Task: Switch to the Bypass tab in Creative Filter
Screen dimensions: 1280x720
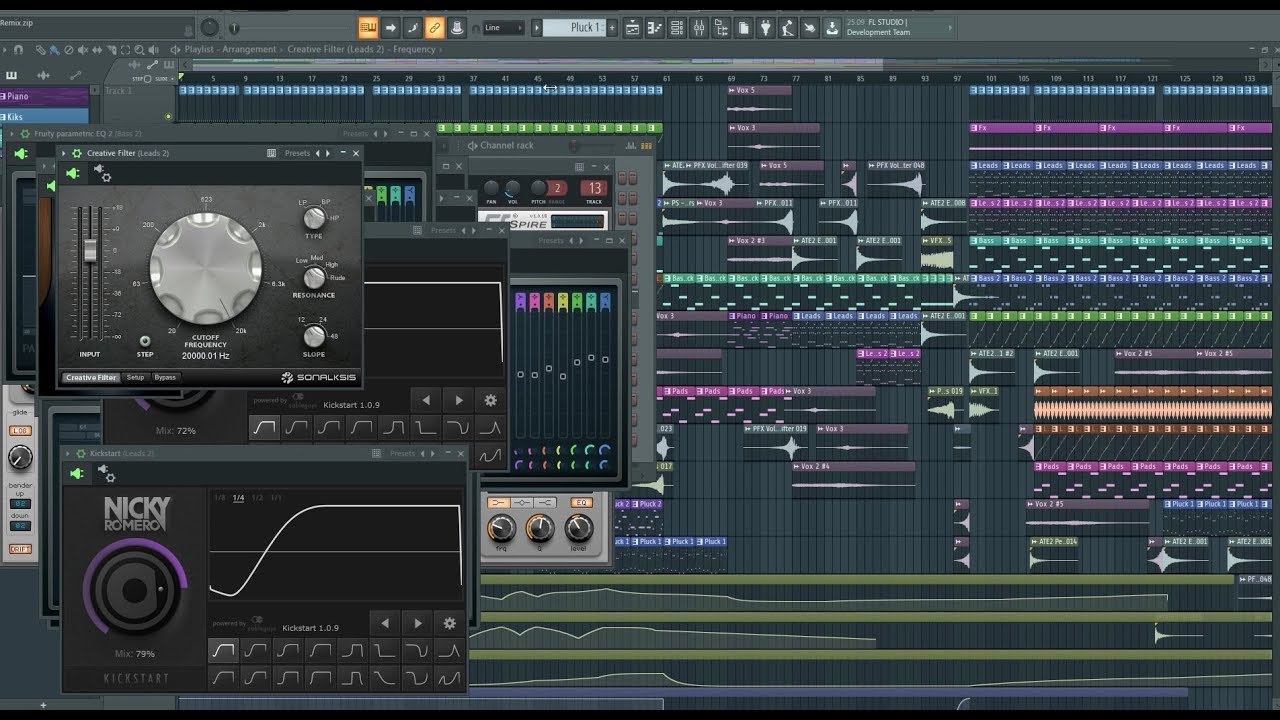Action: pos(165,377)
